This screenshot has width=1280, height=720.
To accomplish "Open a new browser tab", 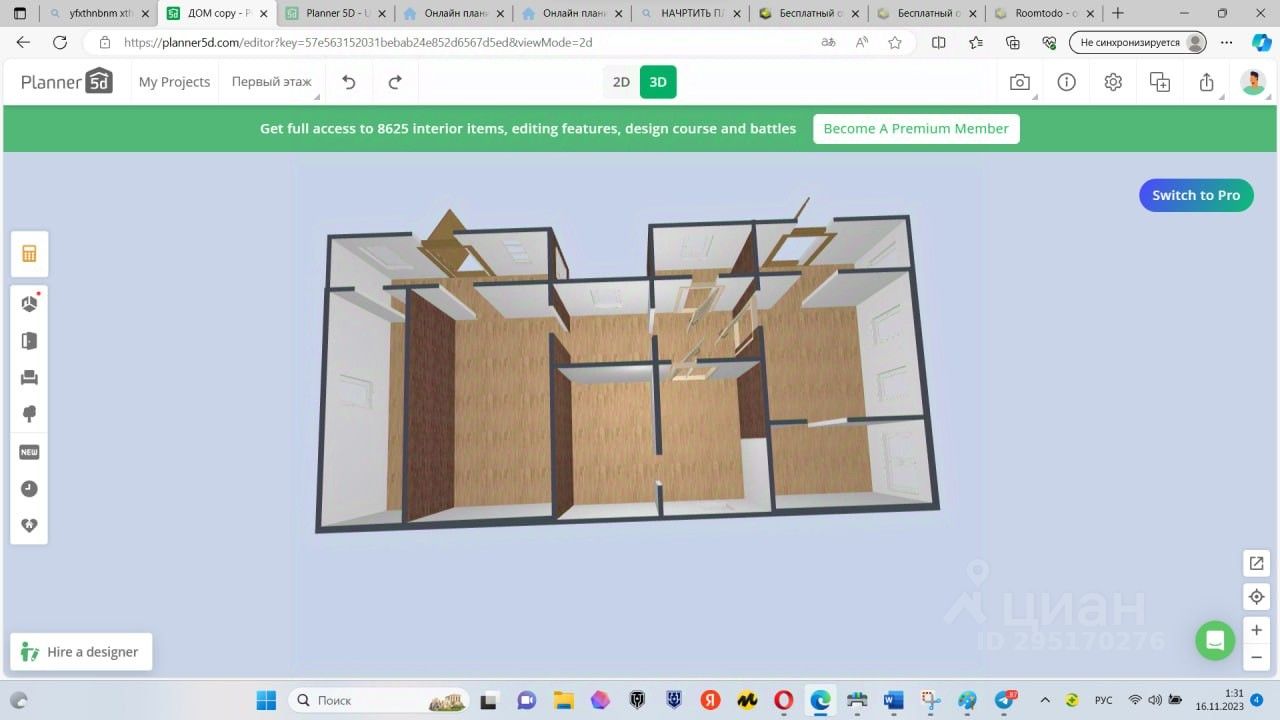I will pos(1118,13).
